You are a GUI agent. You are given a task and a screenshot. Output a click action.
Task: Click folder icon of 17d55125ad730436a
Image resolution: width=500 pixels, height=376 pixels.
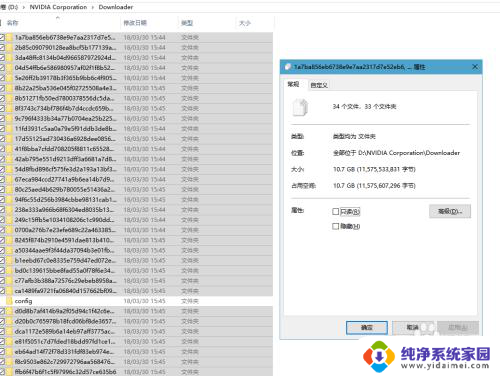coord(9,139)
